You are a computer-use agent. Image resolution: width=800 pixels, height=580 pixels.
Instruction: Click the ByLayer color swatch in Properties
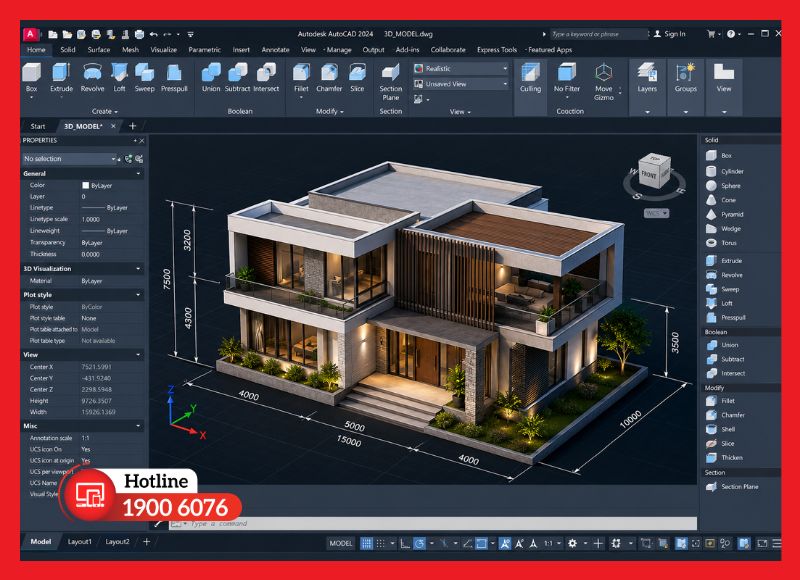(85, 185)
